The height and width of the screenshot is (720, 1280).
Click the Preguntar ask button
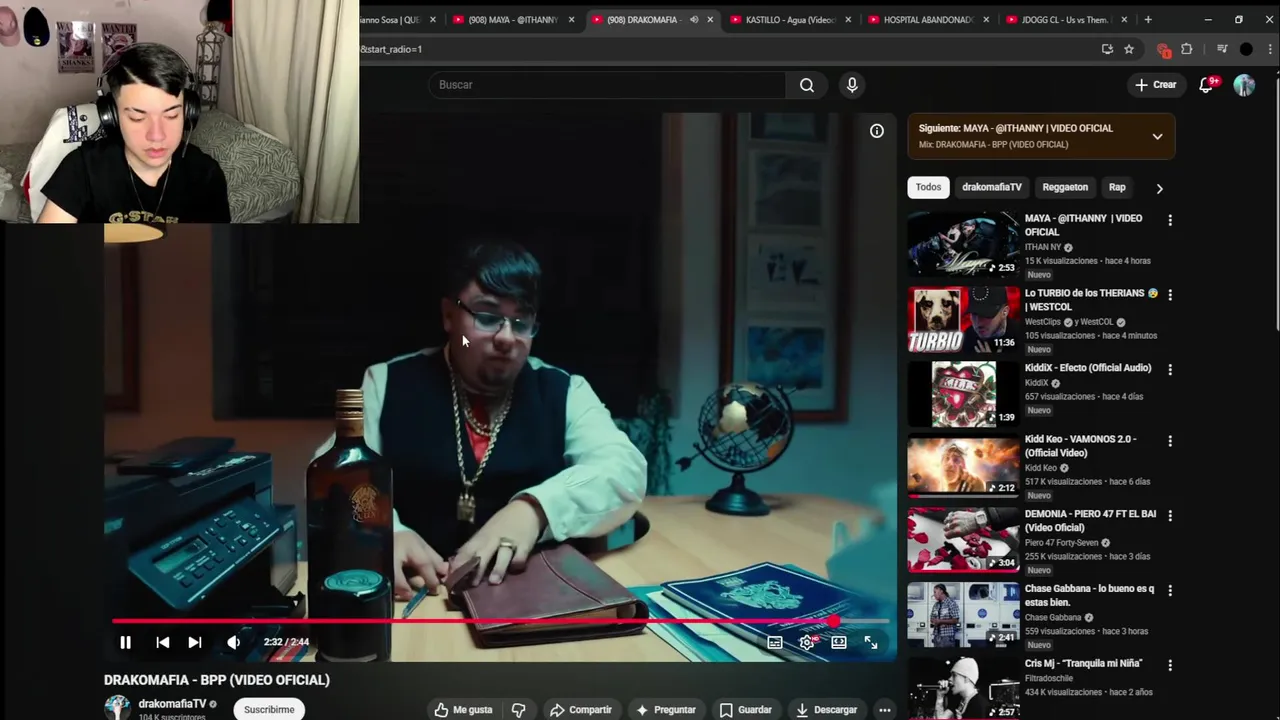[666, 710]
